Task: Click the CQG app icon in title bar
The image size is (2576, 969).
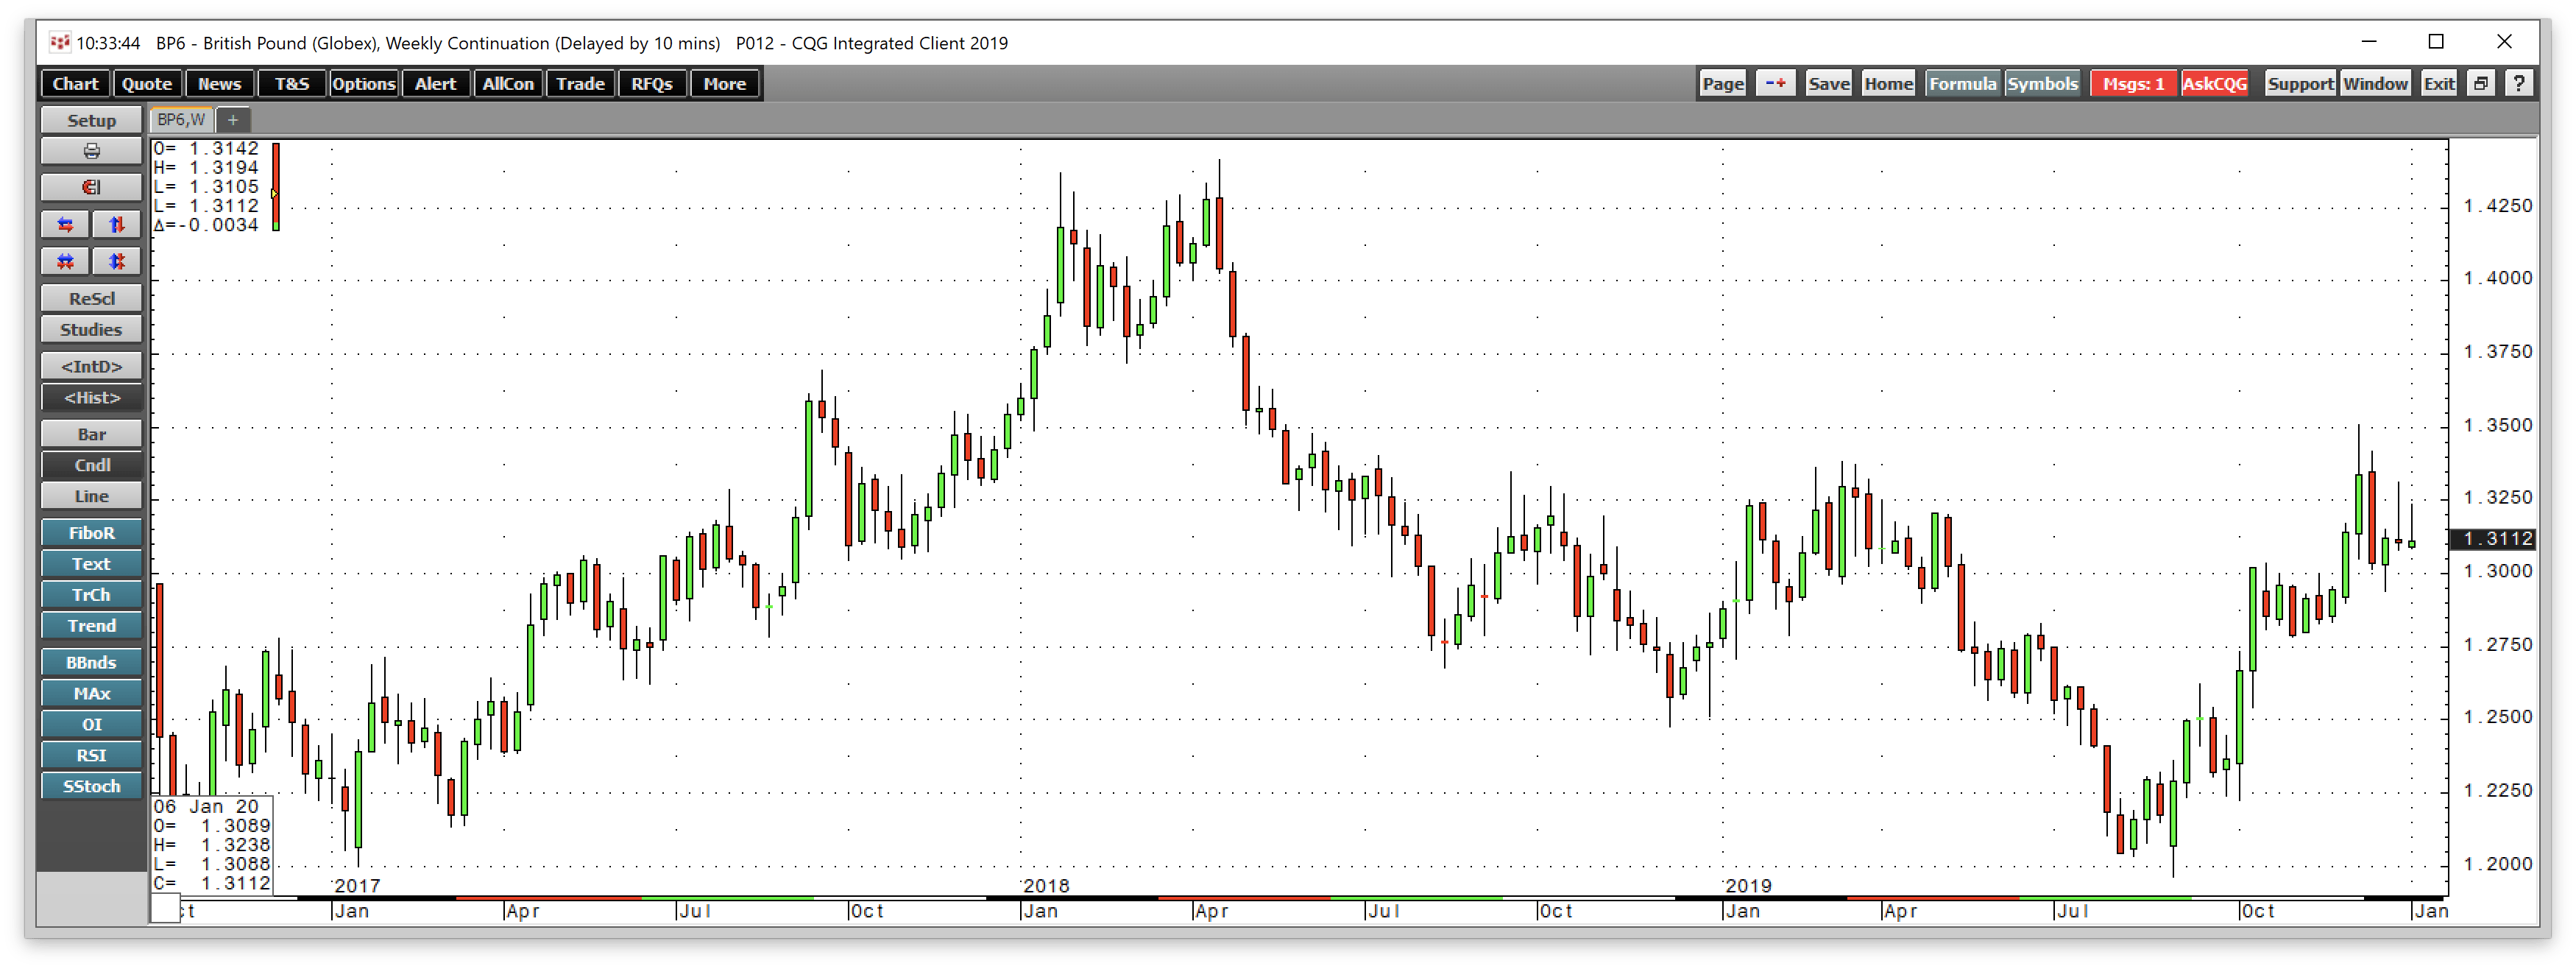Action: (x=60, y=42)
